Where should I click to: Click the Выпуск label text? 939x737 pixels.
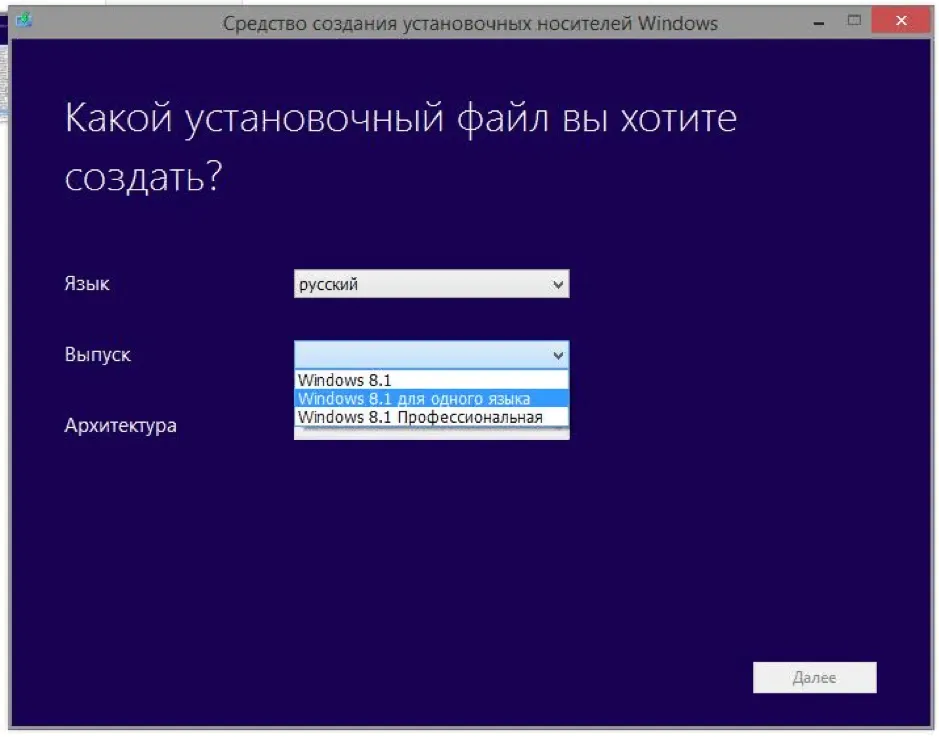click(97, 354)
